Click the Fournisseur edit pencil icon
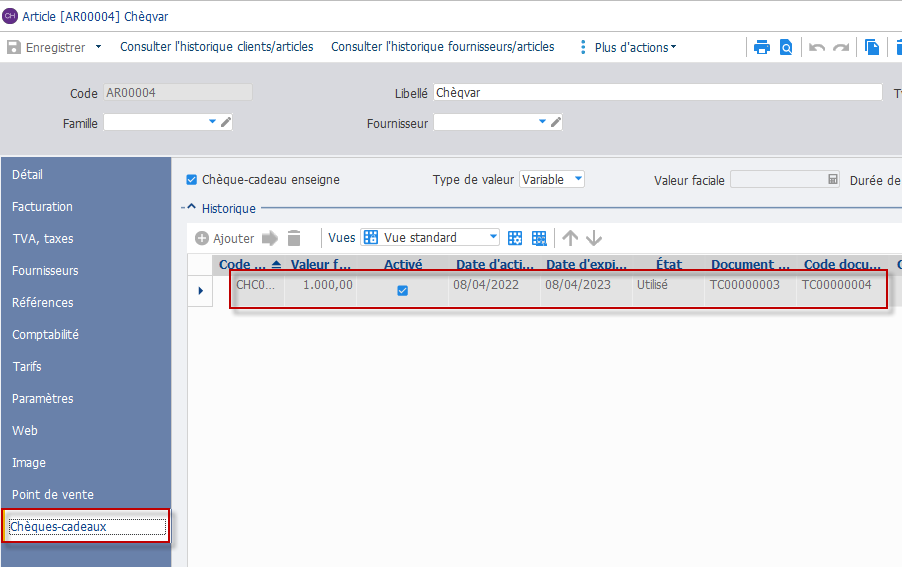 pyautogui.click(x=556, y=121)
